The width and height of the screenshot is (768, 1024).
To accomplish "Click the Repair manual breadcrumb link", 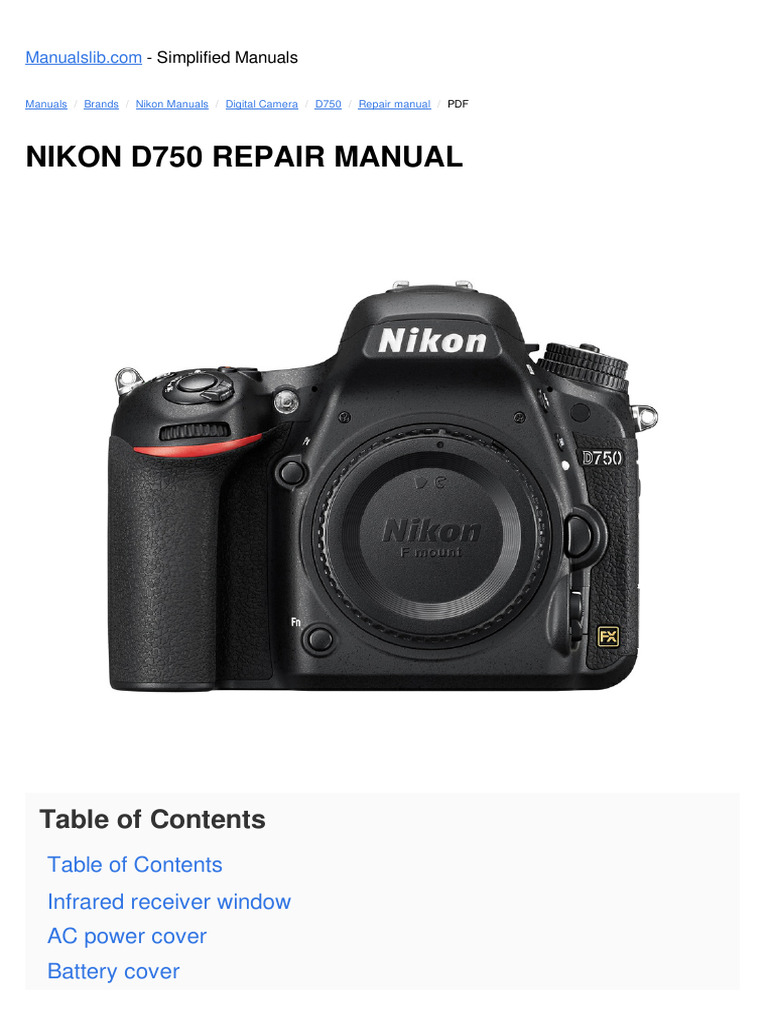I will pyautogui.click(x=394, y=104).
